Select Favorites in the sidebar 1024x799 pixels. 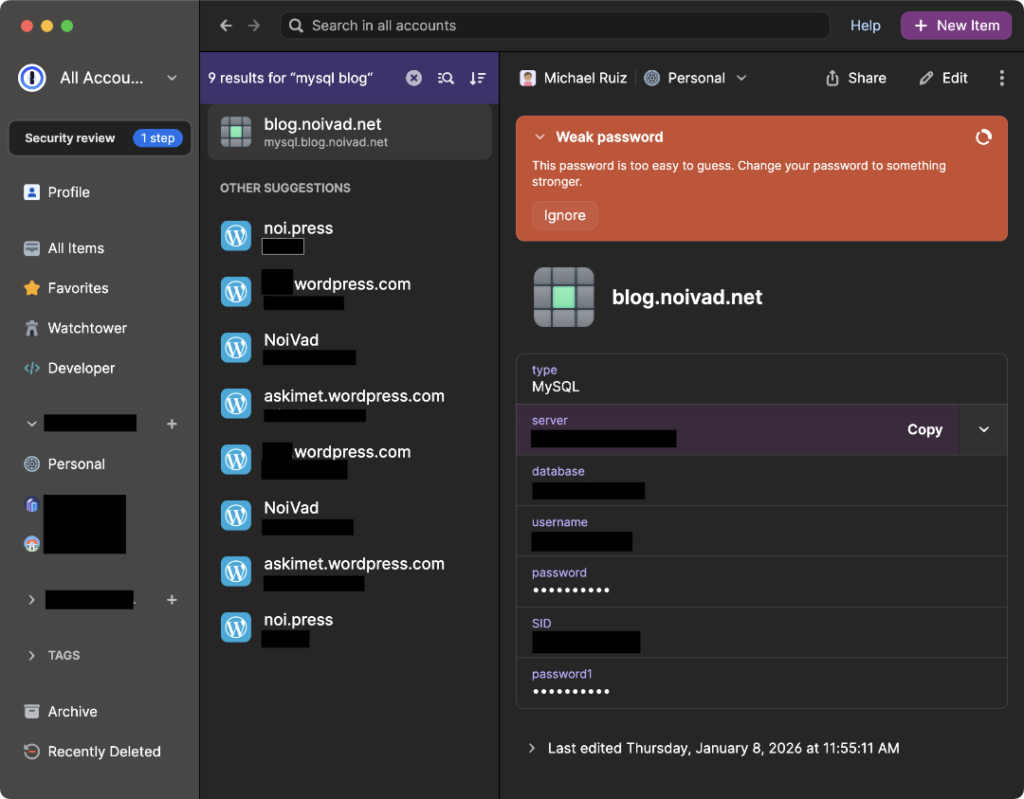(x=77, y=288)
